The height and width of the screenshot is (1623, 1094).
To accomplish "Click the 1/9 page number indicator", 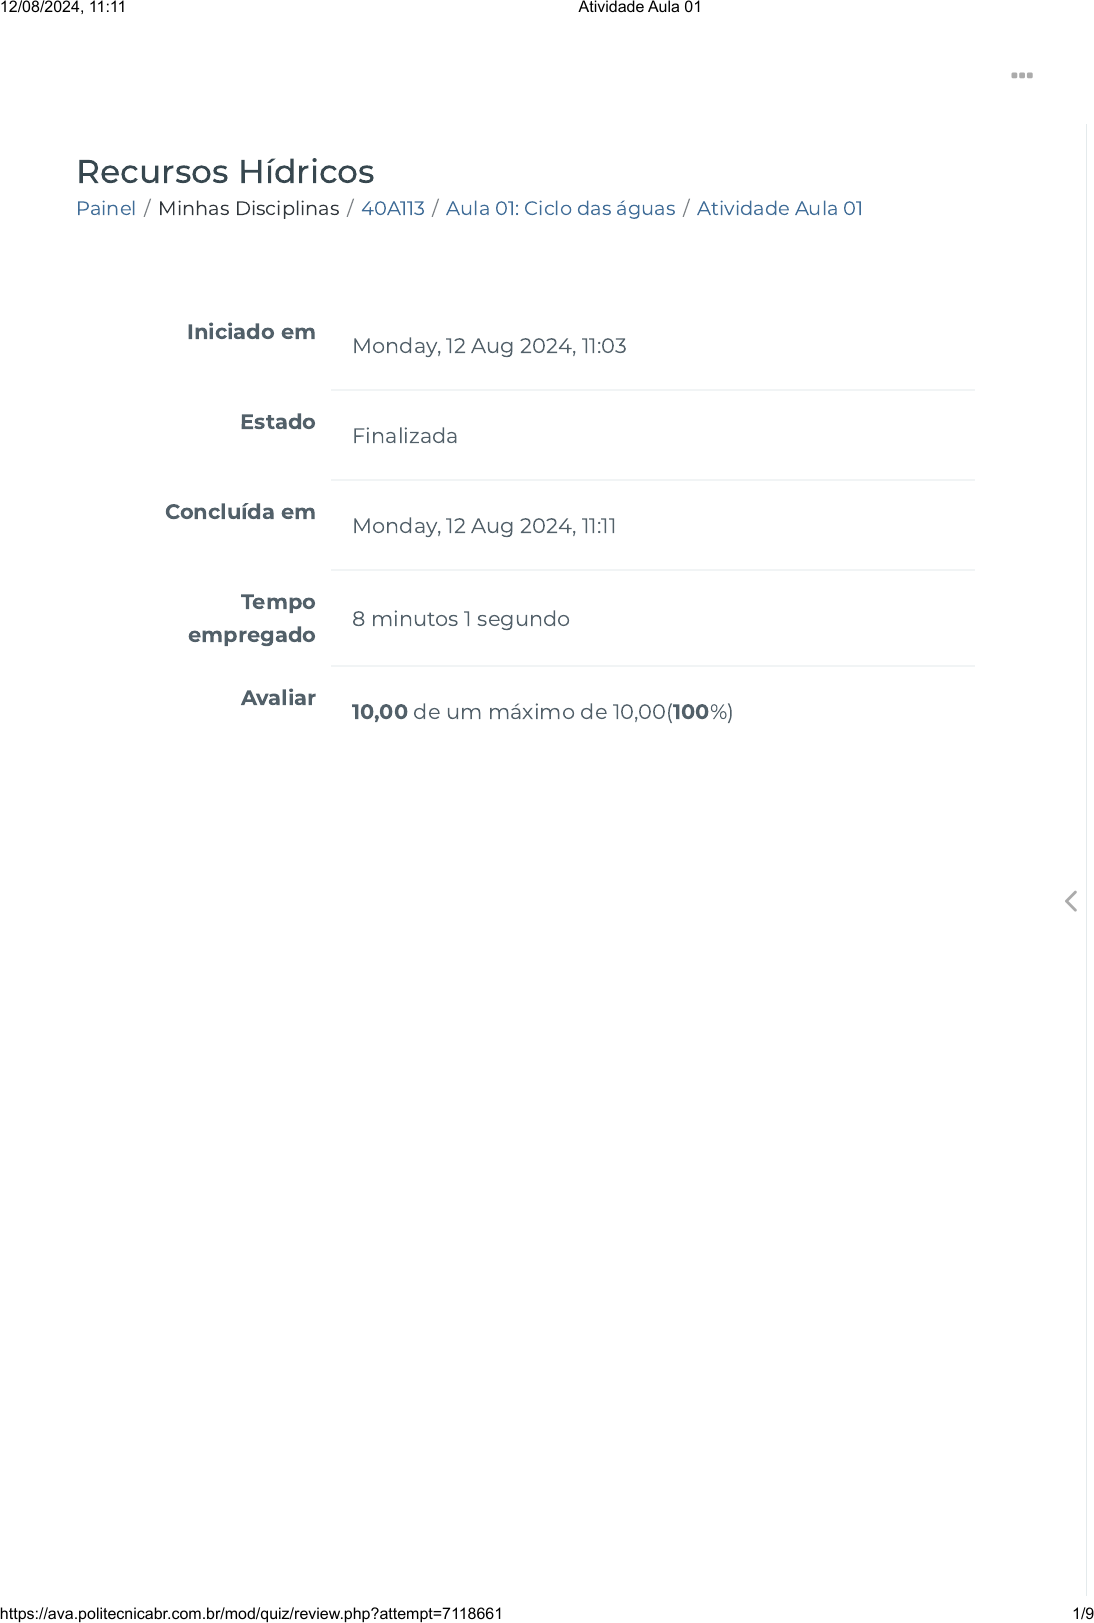I will click(x=1083, y=1613).
